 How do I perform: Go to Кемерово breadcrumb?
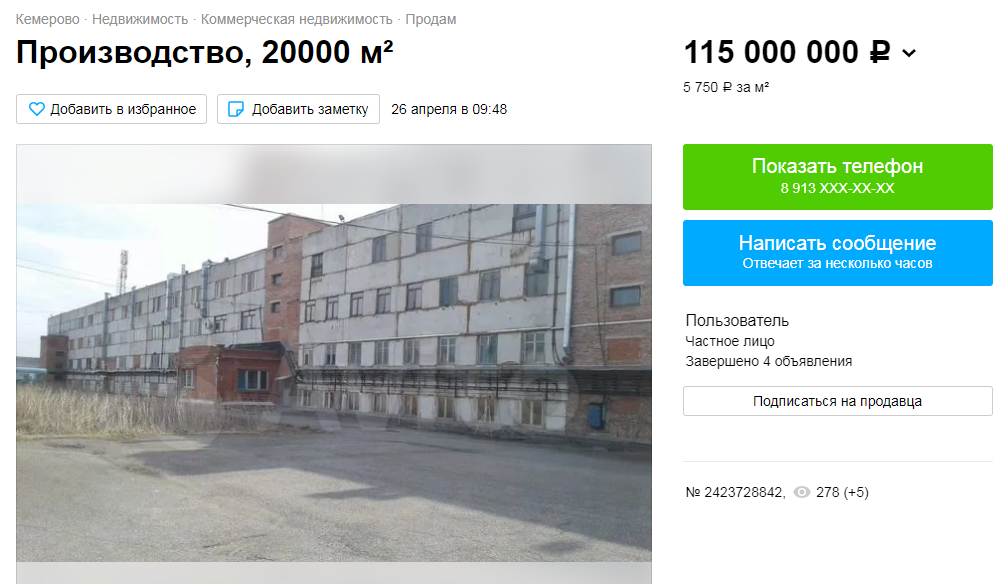coord(48,19)
